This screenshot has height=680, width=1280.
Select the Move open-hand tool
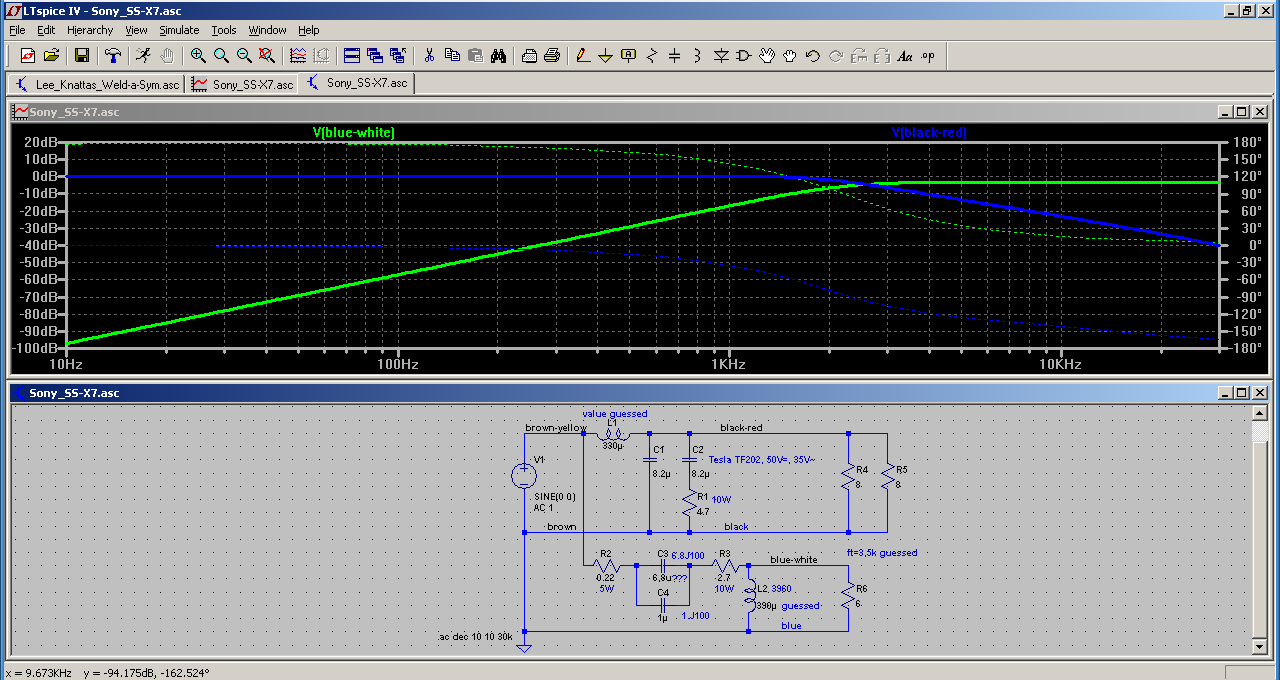(767, 55)
